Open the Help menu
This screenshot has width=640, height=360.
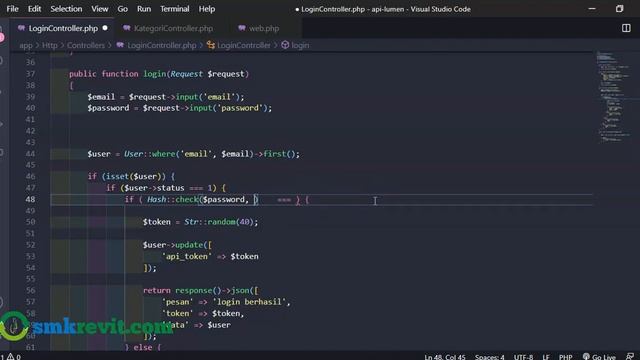pos(207,9)
